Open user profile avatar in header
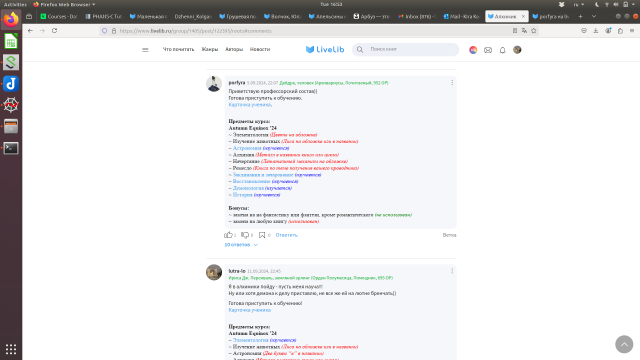This screenshot has height=360, width=640. [517, 50]
